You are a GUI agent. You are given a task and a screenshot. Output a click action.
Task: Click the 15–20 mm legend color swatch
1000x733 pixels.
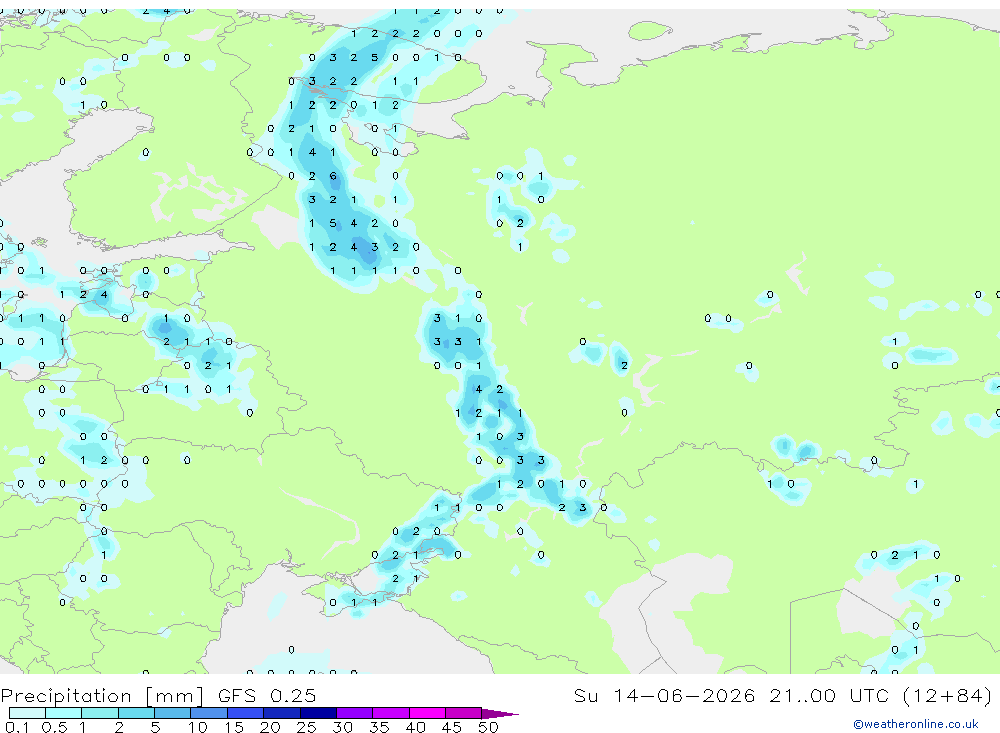[246, 713]
